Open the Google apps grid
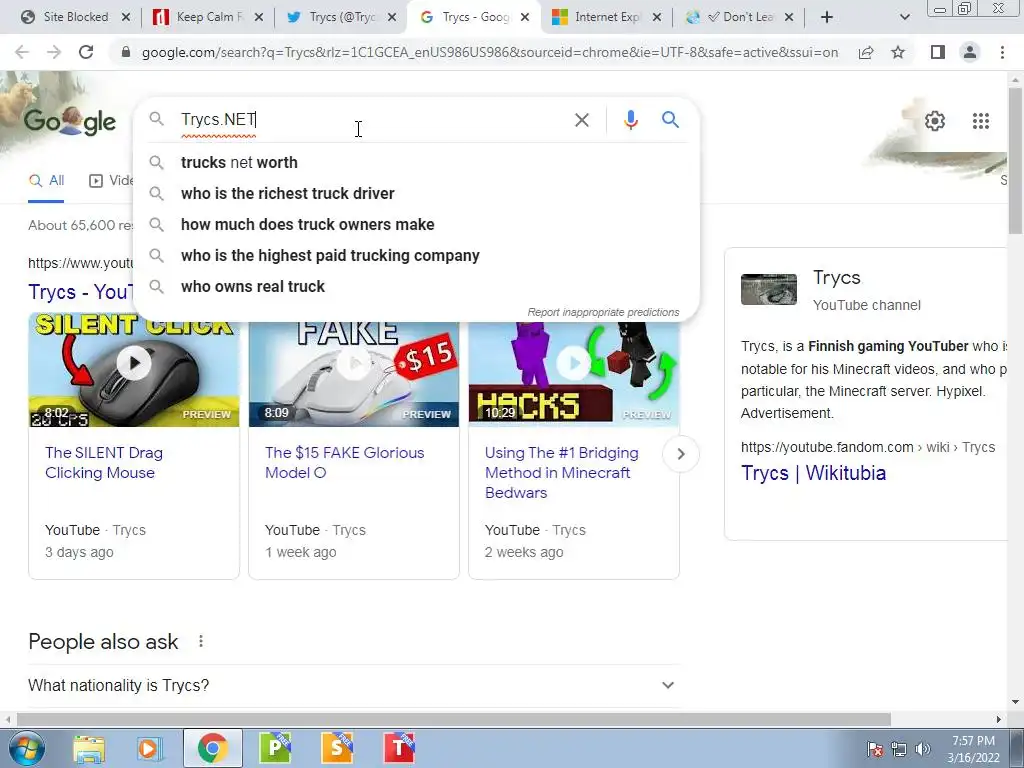 pyautogui.click(x=980, y=121)
